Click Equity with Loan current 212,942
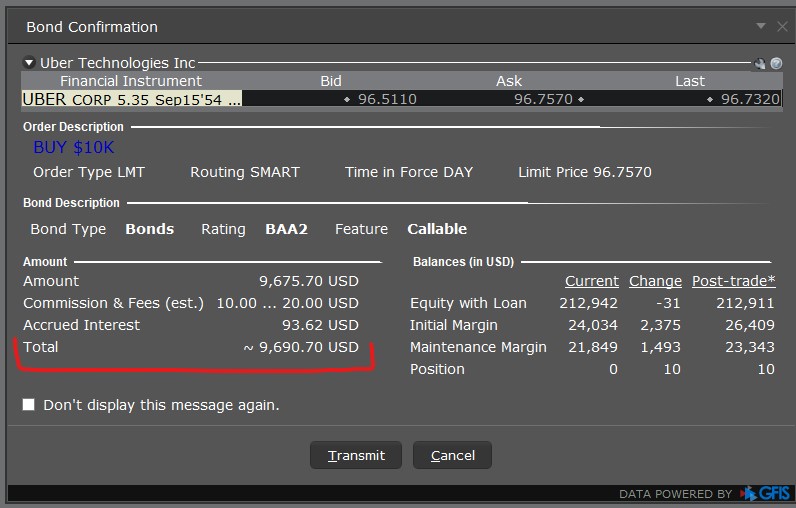 (588, 303)
